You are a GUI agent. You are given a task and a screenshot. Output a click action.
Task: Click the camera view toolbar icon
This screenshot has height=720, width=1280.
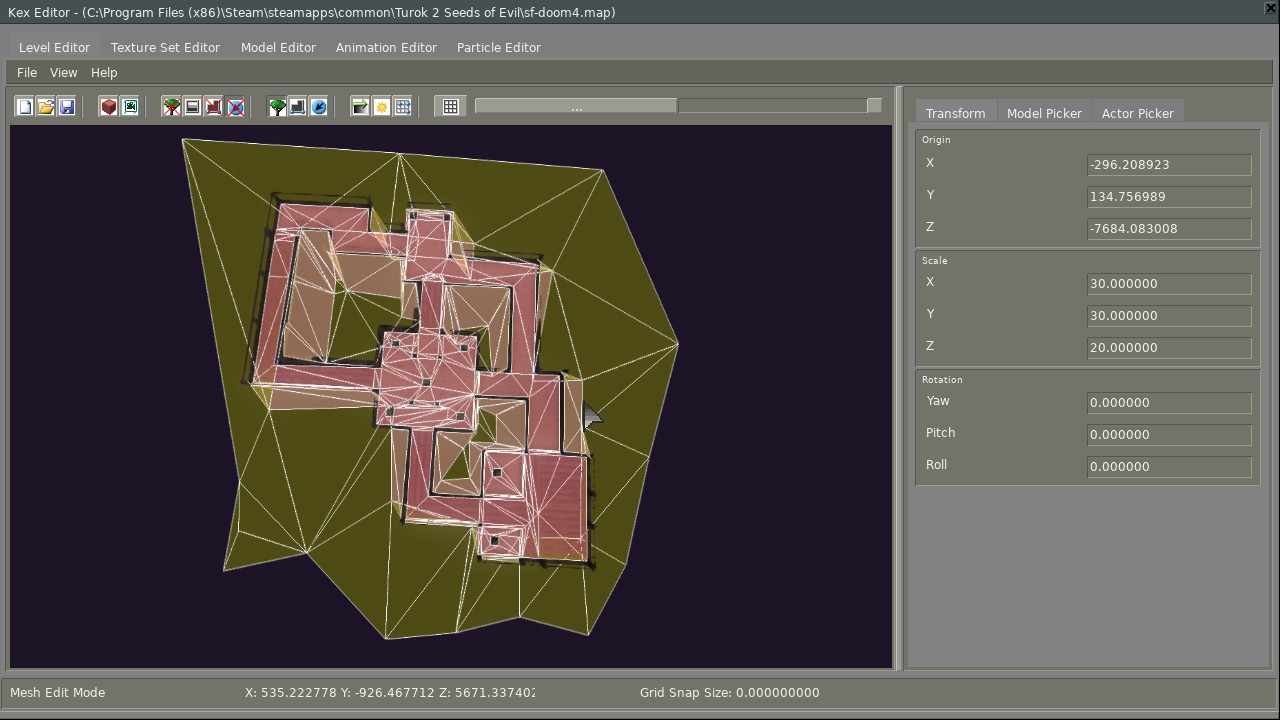coord(130,106)
